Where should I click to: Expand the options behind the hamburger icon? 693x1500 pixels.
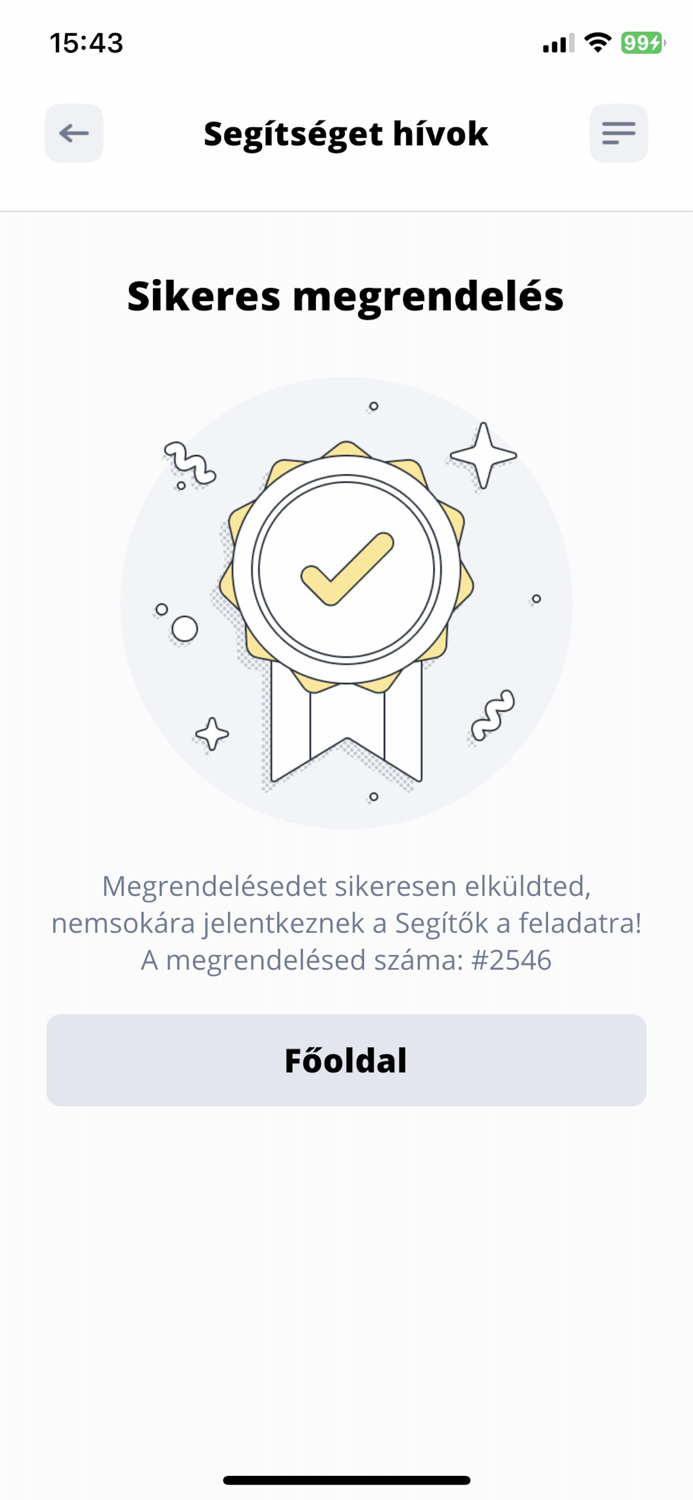point(618,133)
